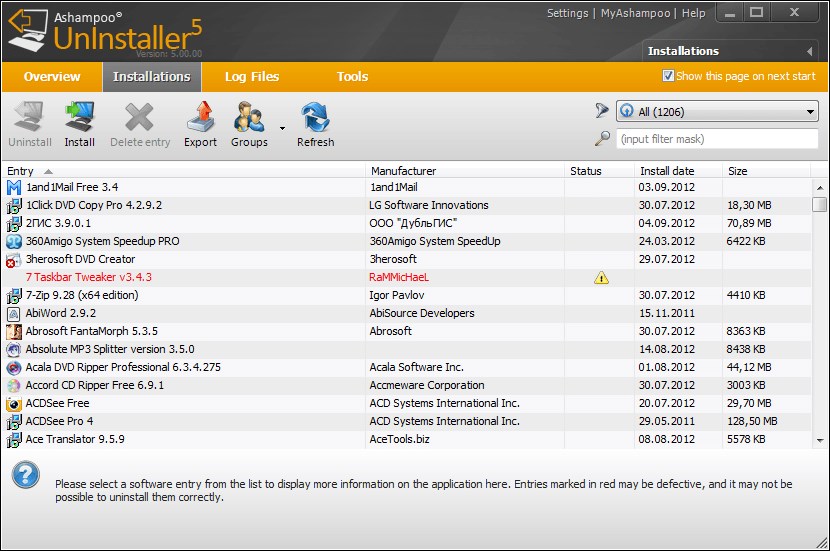Click the 1Click DVD Copy Pro icon
Image resolution: width=830 pixels, height=551 pixels.
point(14,205)
